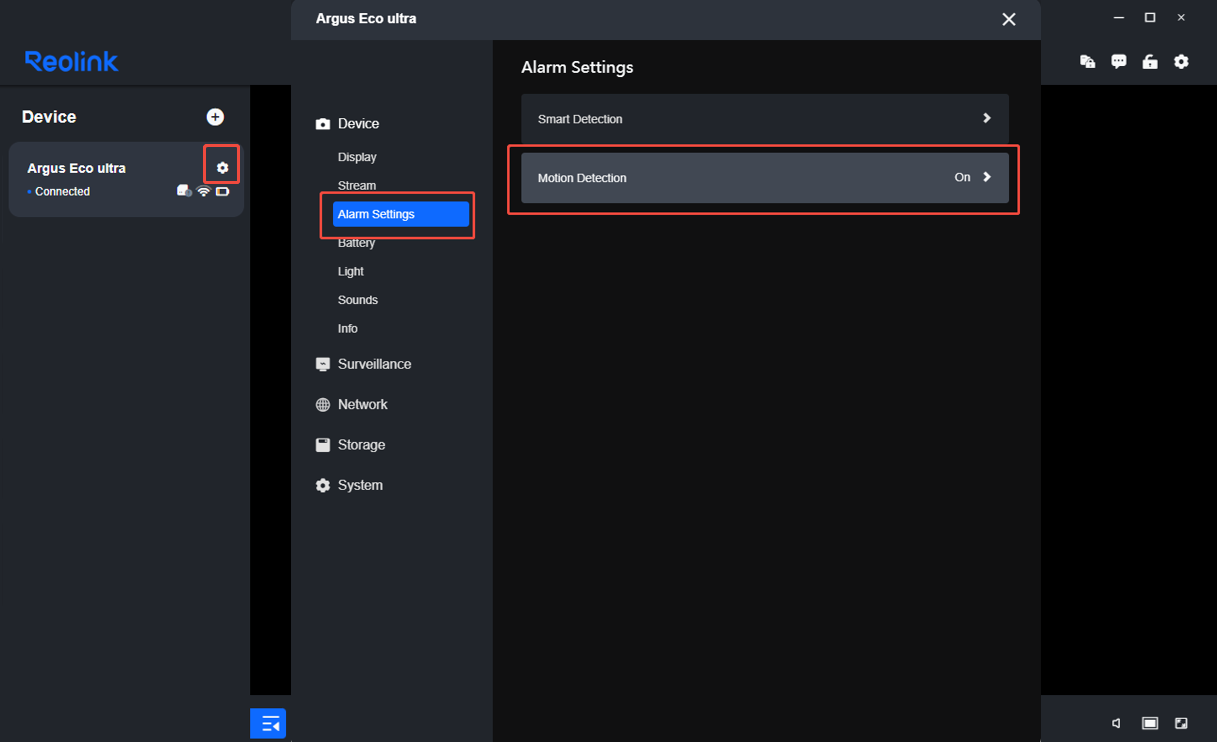
Task: Open Argus Eco ultra gear settings
Action: (222, 167)
